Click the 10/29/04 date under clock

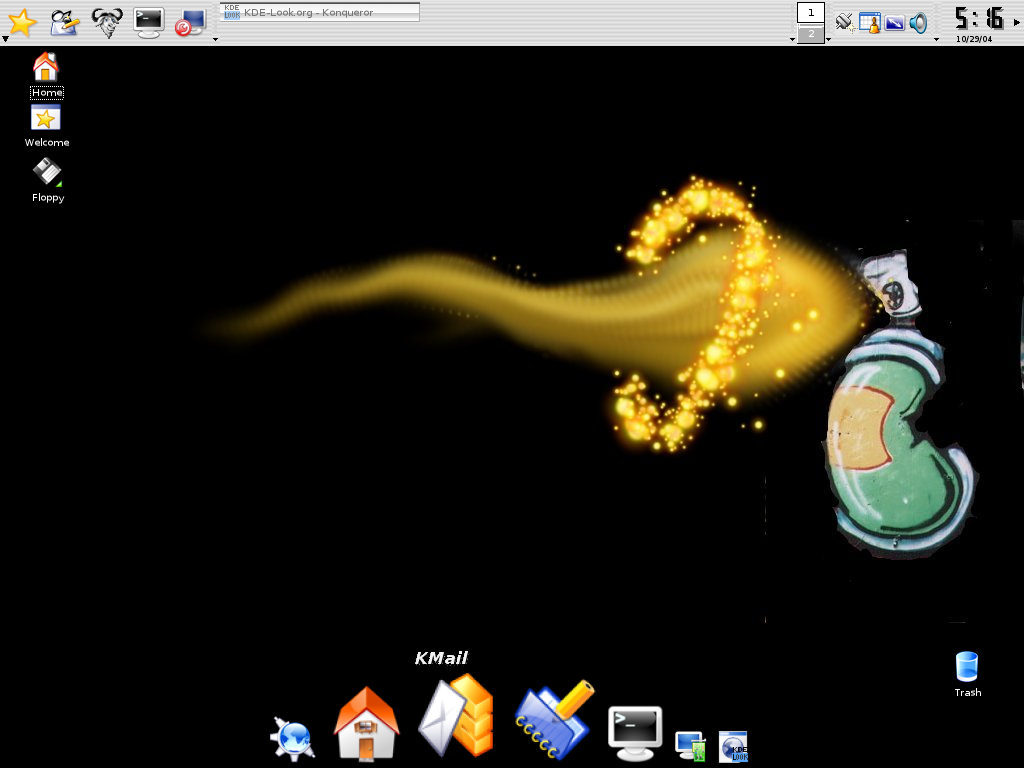coord(974,39)
